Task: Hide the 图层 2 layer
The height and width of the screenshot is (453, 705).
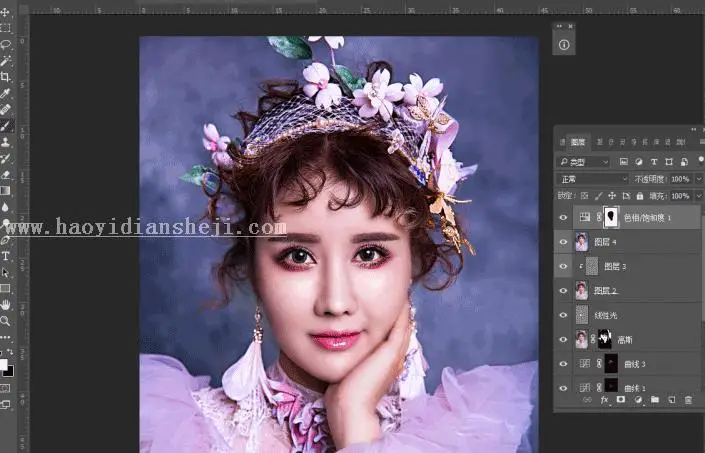Action: (x=563, y=291)
